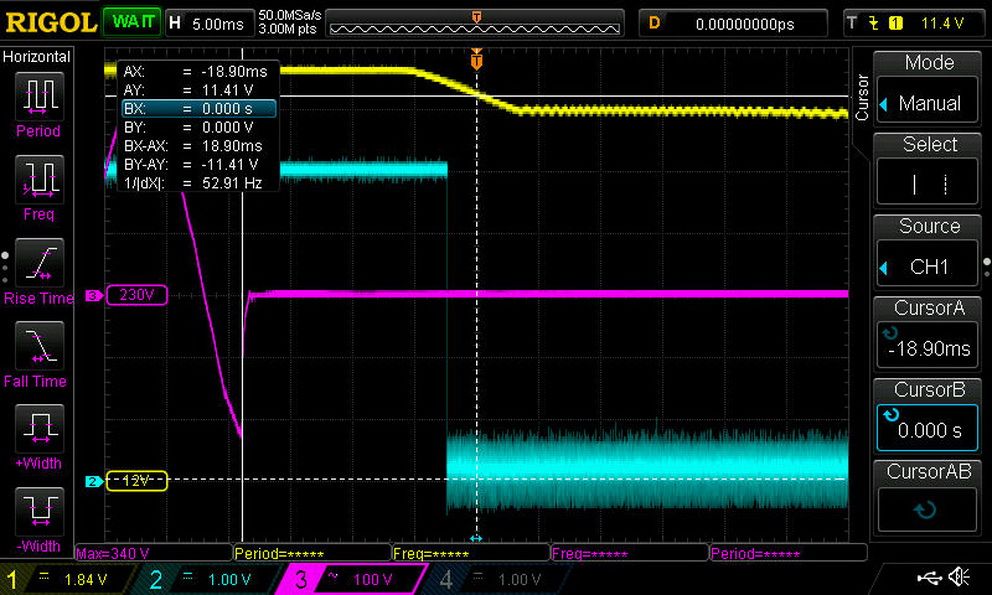Select channel 3 tab showing 100 V
Viewport: 992px width, 595px height.
pyautogui.click(x=351, y=579)
